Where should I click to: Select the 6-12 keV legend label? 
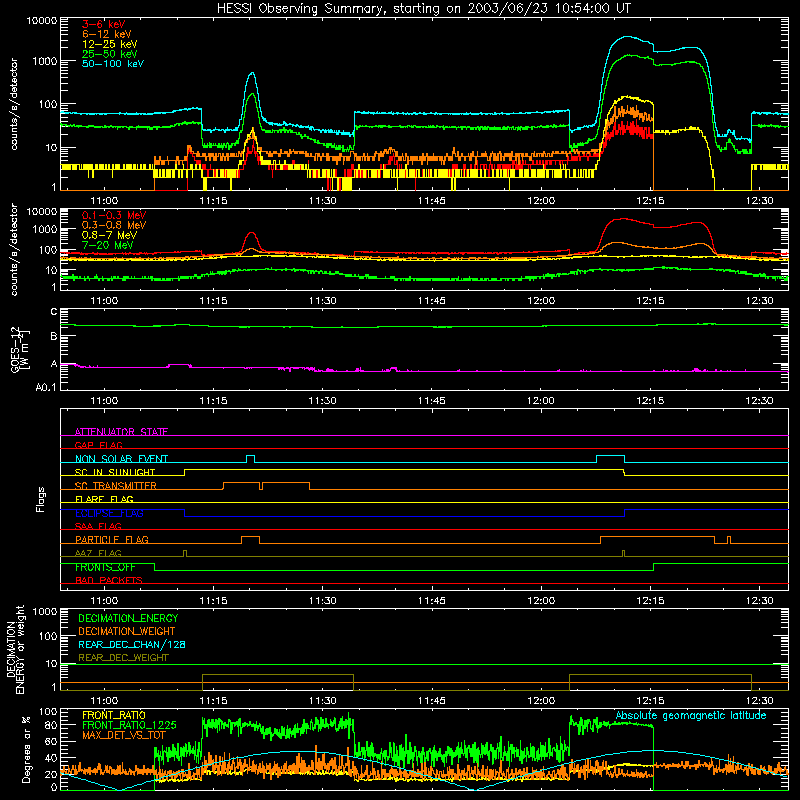click(x=107, y=34)
